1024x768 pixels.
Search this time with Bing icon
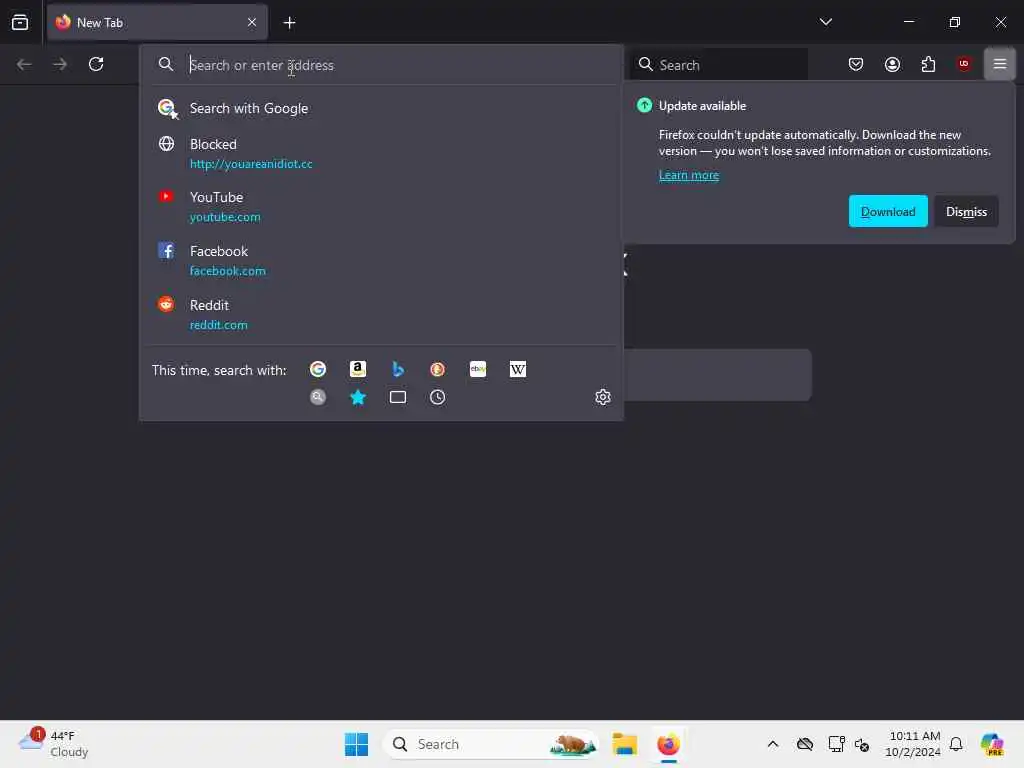point(398,370)
